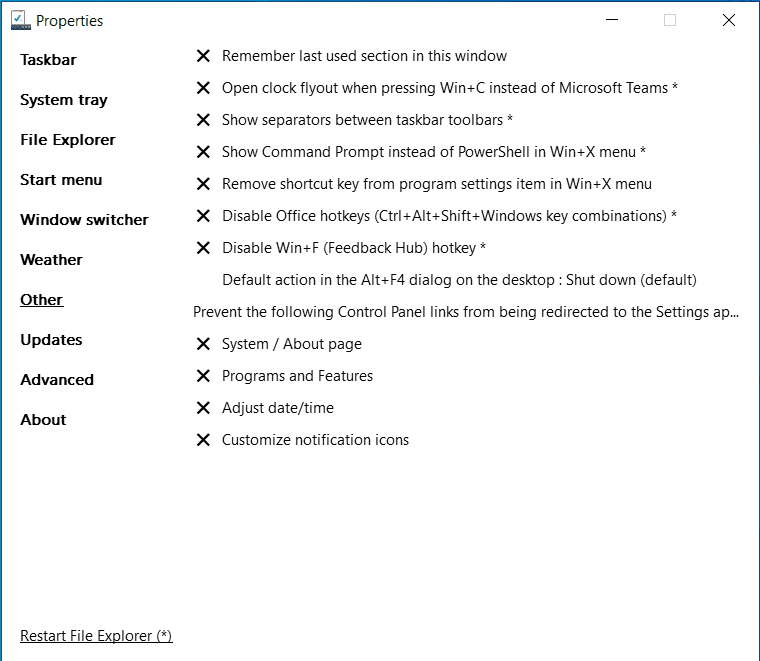The width and height of the screenshot is (760, 661).
Task: Open the Start menu section
Action: click(61, 180)
